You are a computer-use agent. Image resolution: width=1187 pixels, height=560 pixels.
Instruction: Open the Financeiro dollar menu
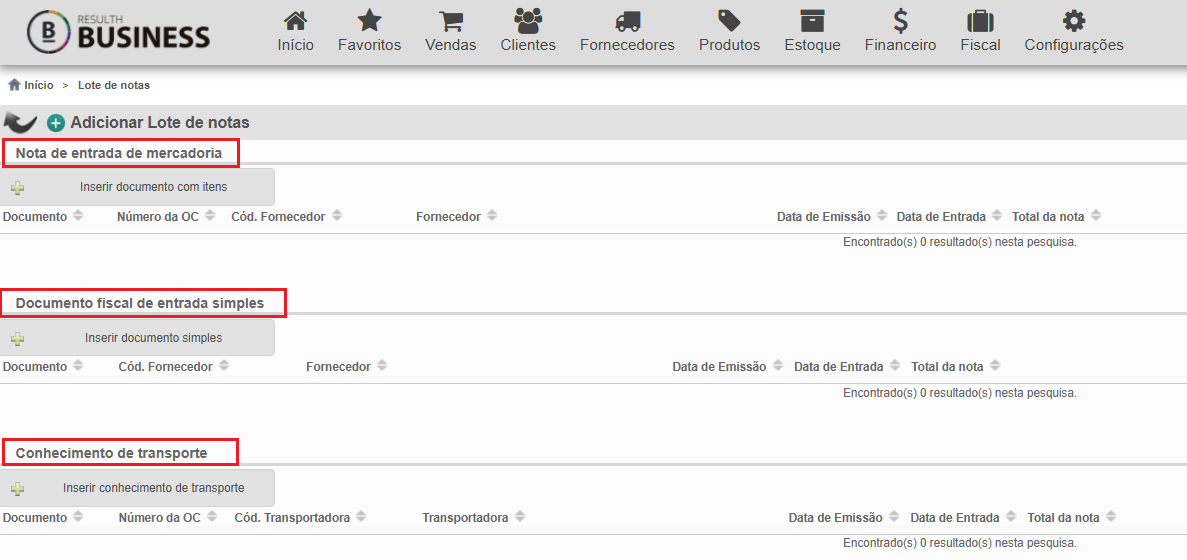click(x=900, y=31)
